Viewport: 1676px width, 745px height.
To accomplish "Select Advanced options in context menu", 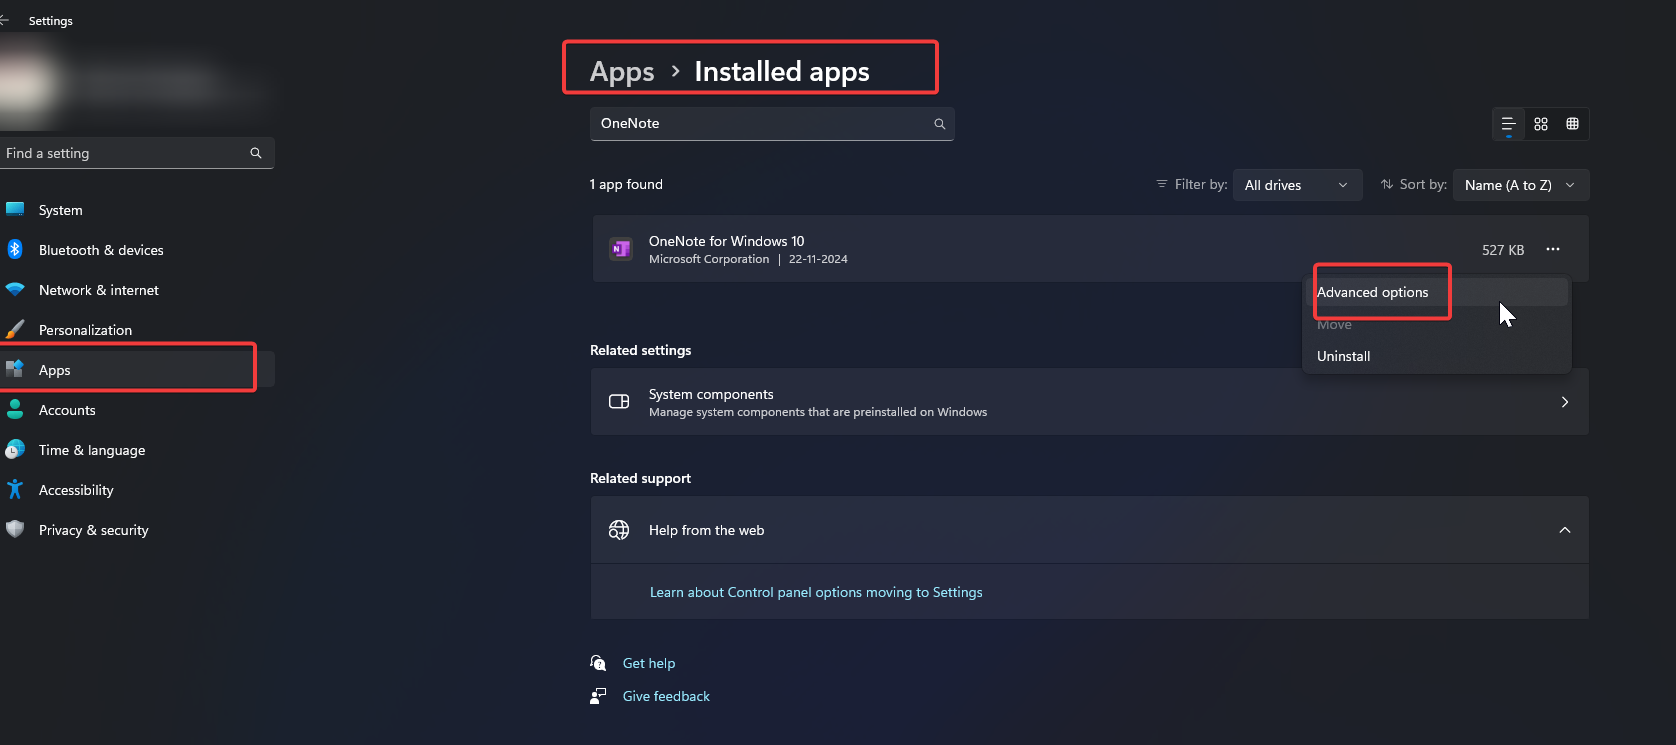I will (1436, 292).
